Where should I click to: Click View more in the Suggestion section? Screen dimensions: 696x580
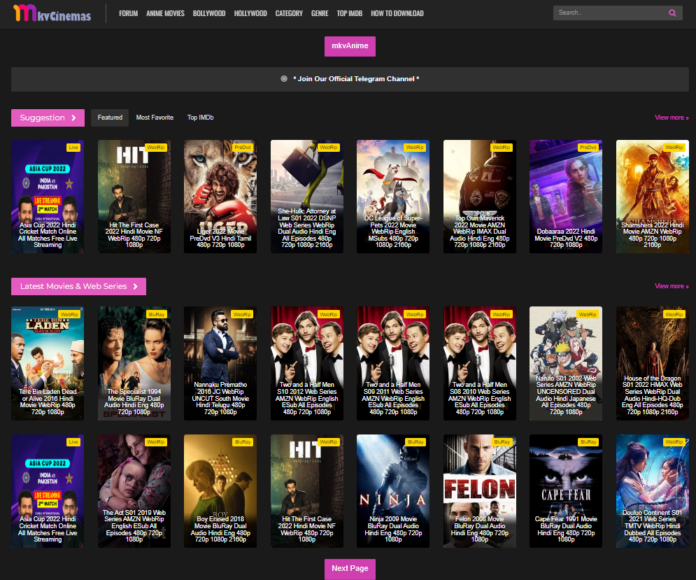pos(672,118)
